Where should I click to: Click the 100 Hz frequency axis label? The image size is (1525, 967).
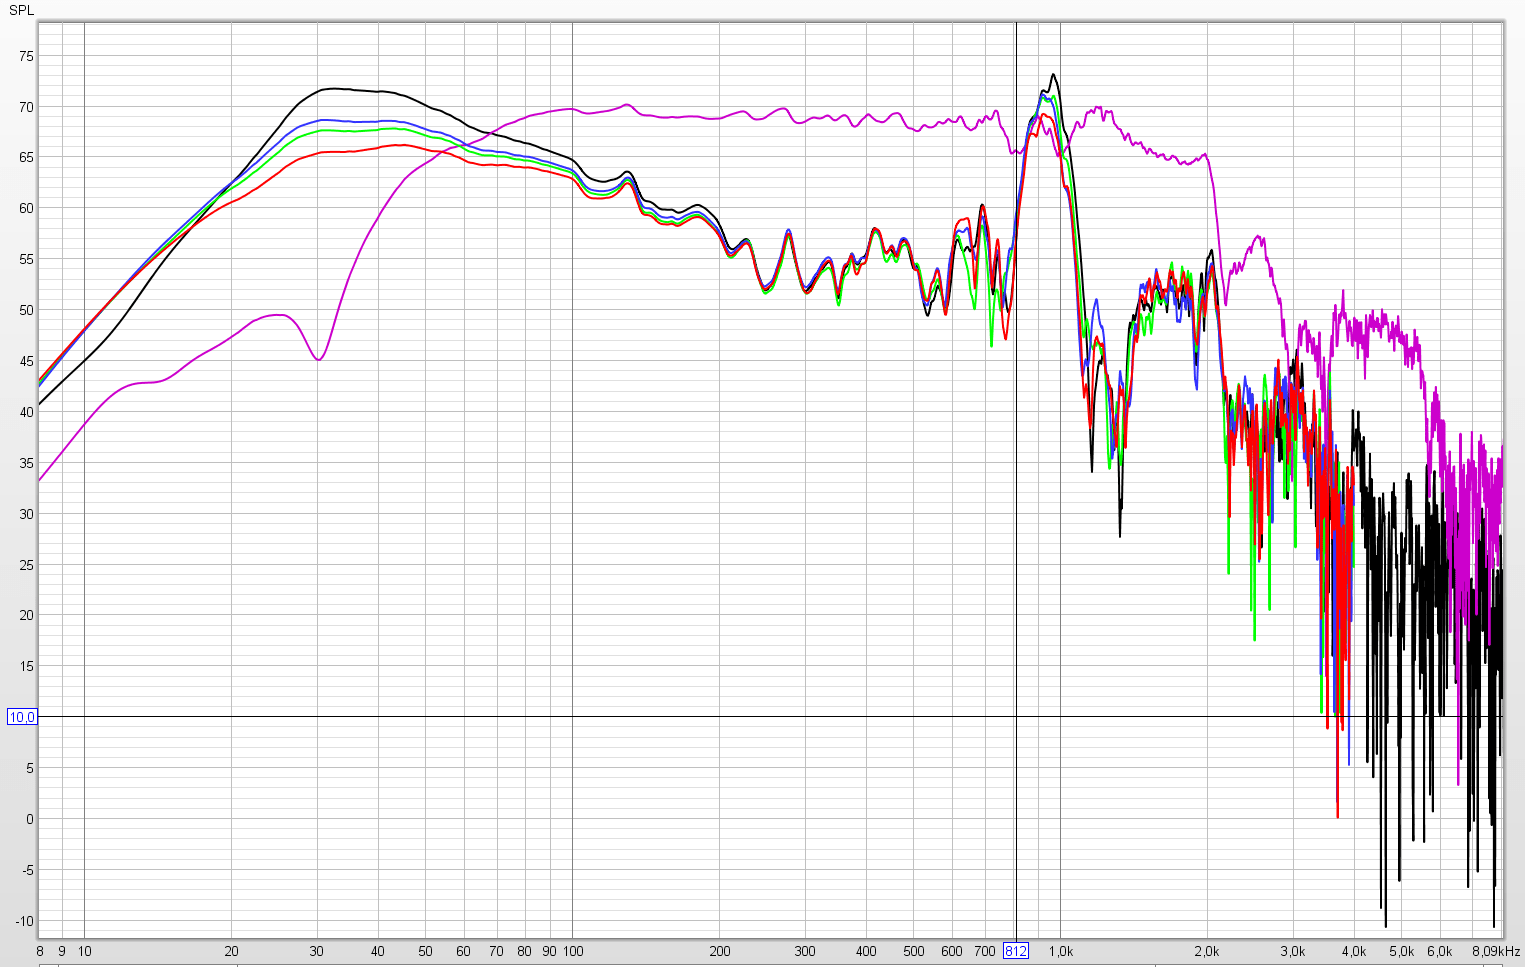572,952
